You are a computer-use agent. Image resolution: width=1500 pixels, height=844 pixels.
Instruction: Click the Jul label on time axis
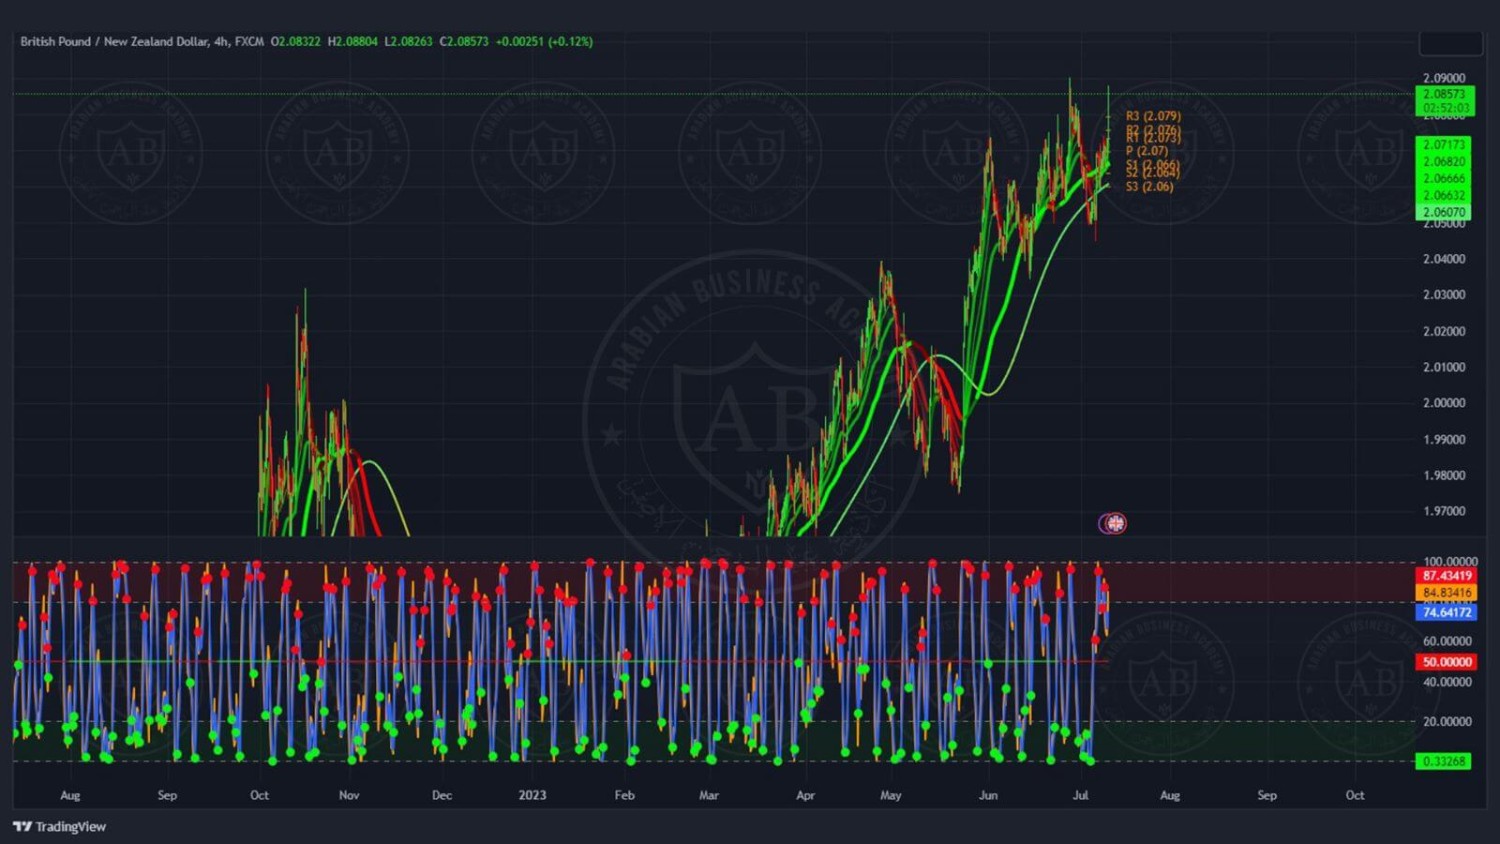pyautogui.click(x=1080, y=795)
